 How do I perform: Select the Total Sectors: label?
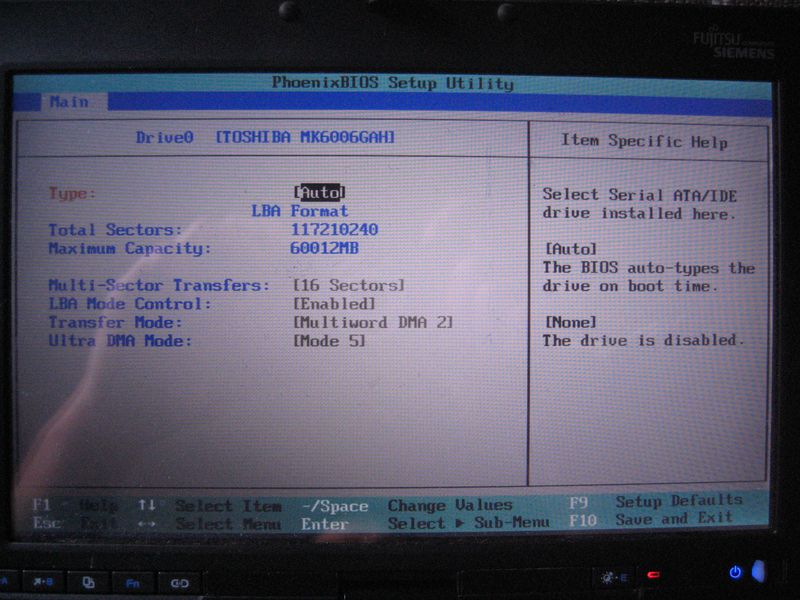(115, 230)
